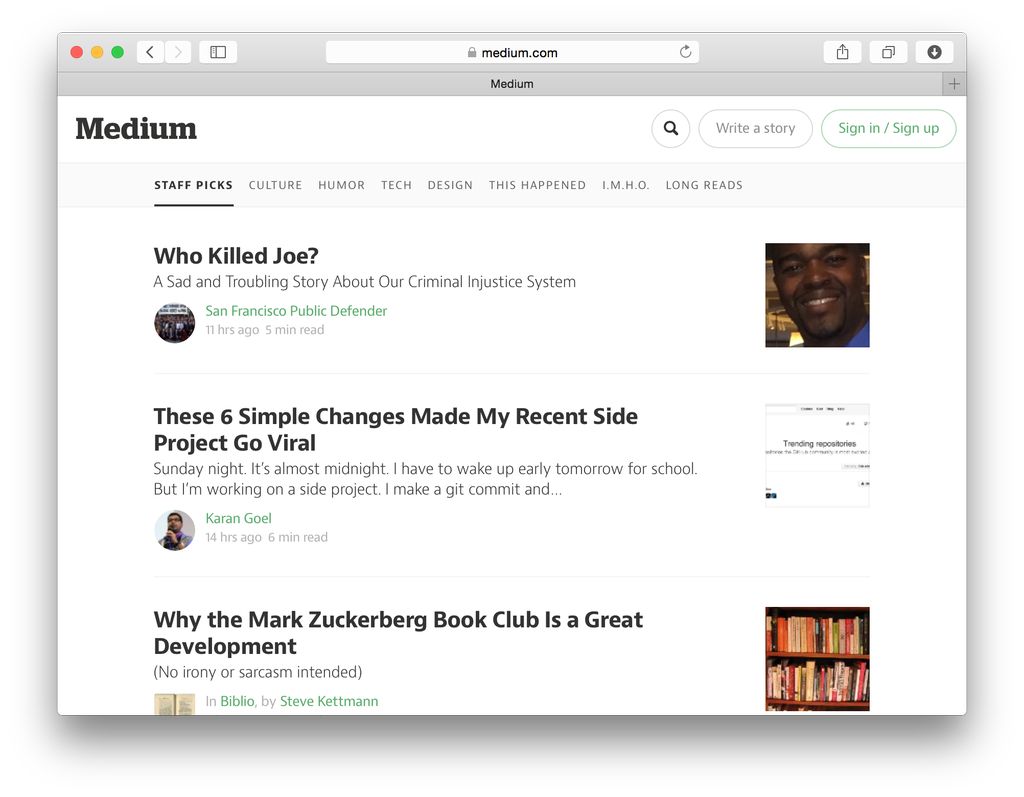Add a new tab with plus
The height and width of the screenshot is (797, 1024).
[954, 84]
